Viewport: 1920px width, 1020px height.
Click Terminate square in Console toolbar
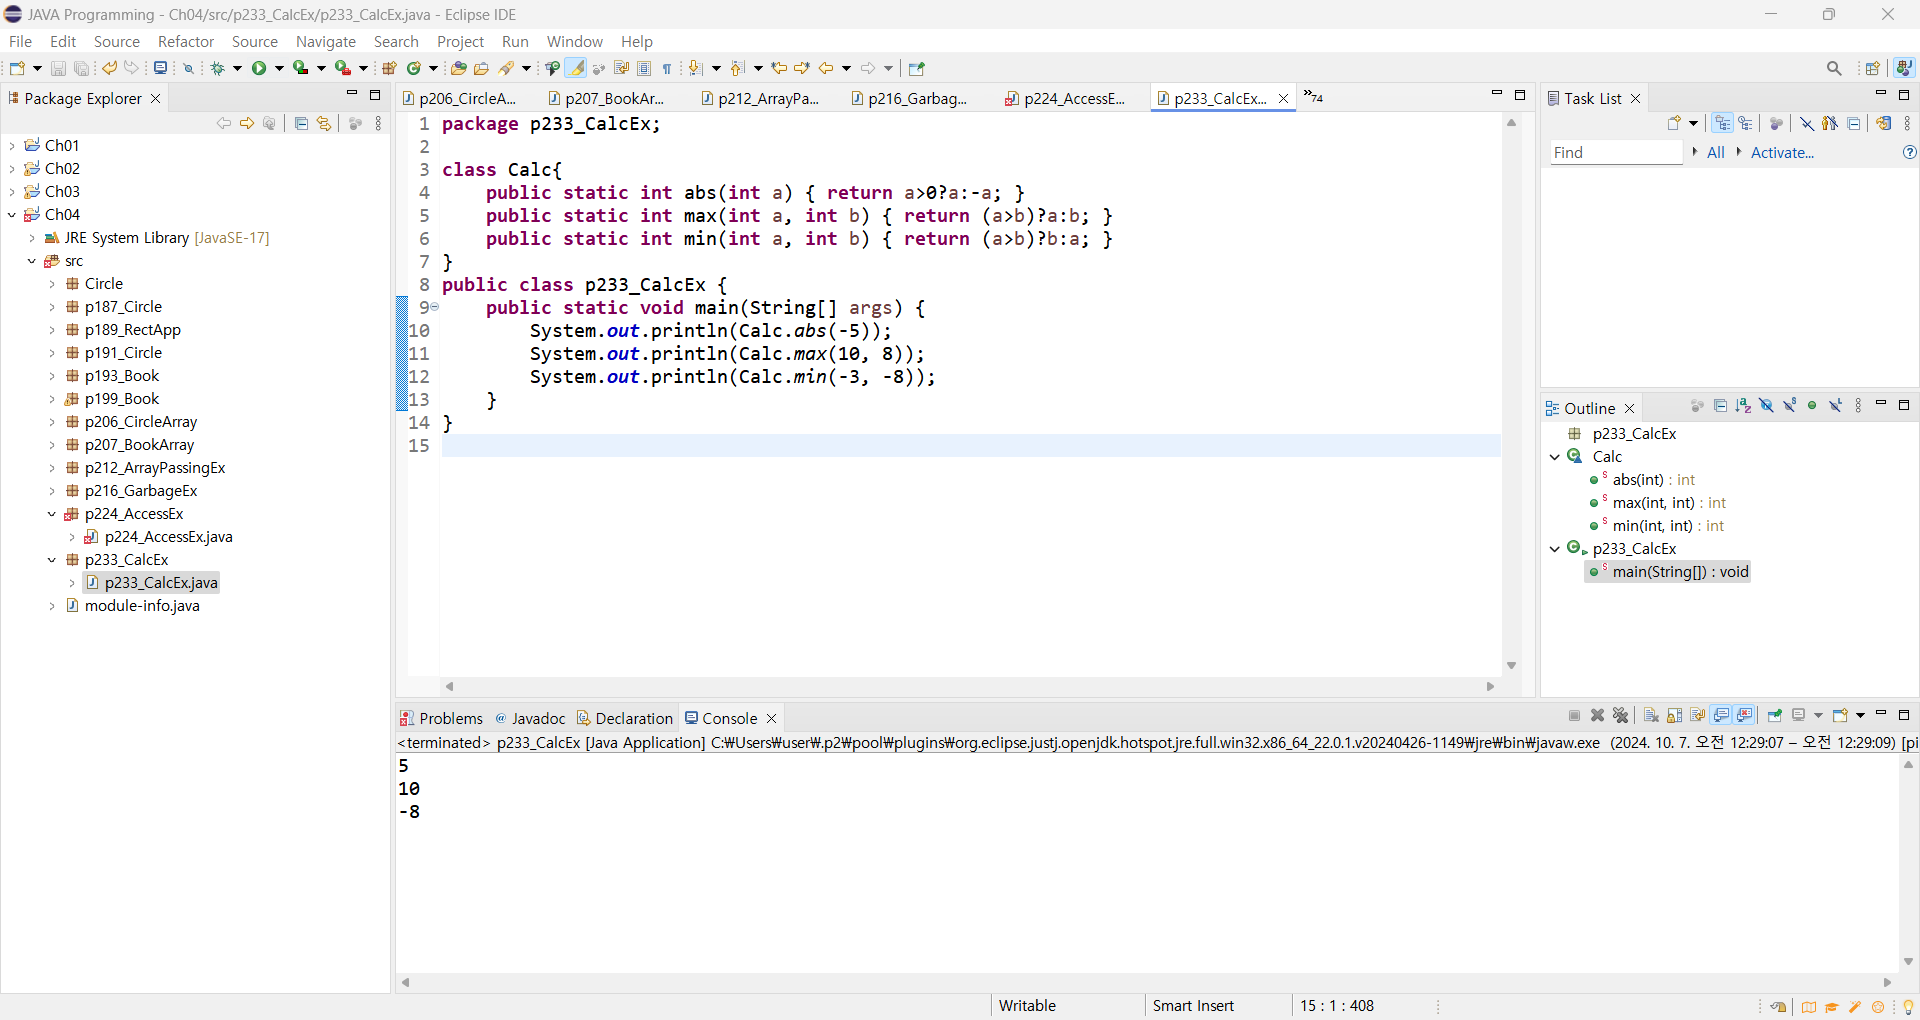[x=1575, y=715]
